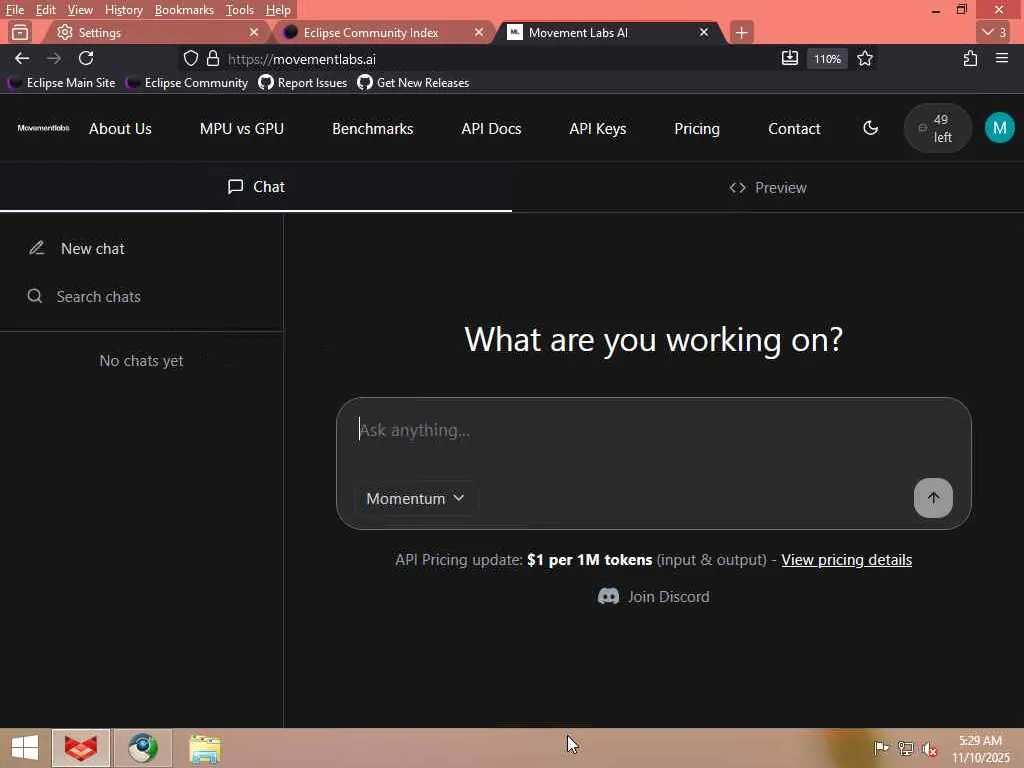The height and width of the screenshot is (768, 1024).
Task: Click View pricing details link
Action: pos(846,560)
